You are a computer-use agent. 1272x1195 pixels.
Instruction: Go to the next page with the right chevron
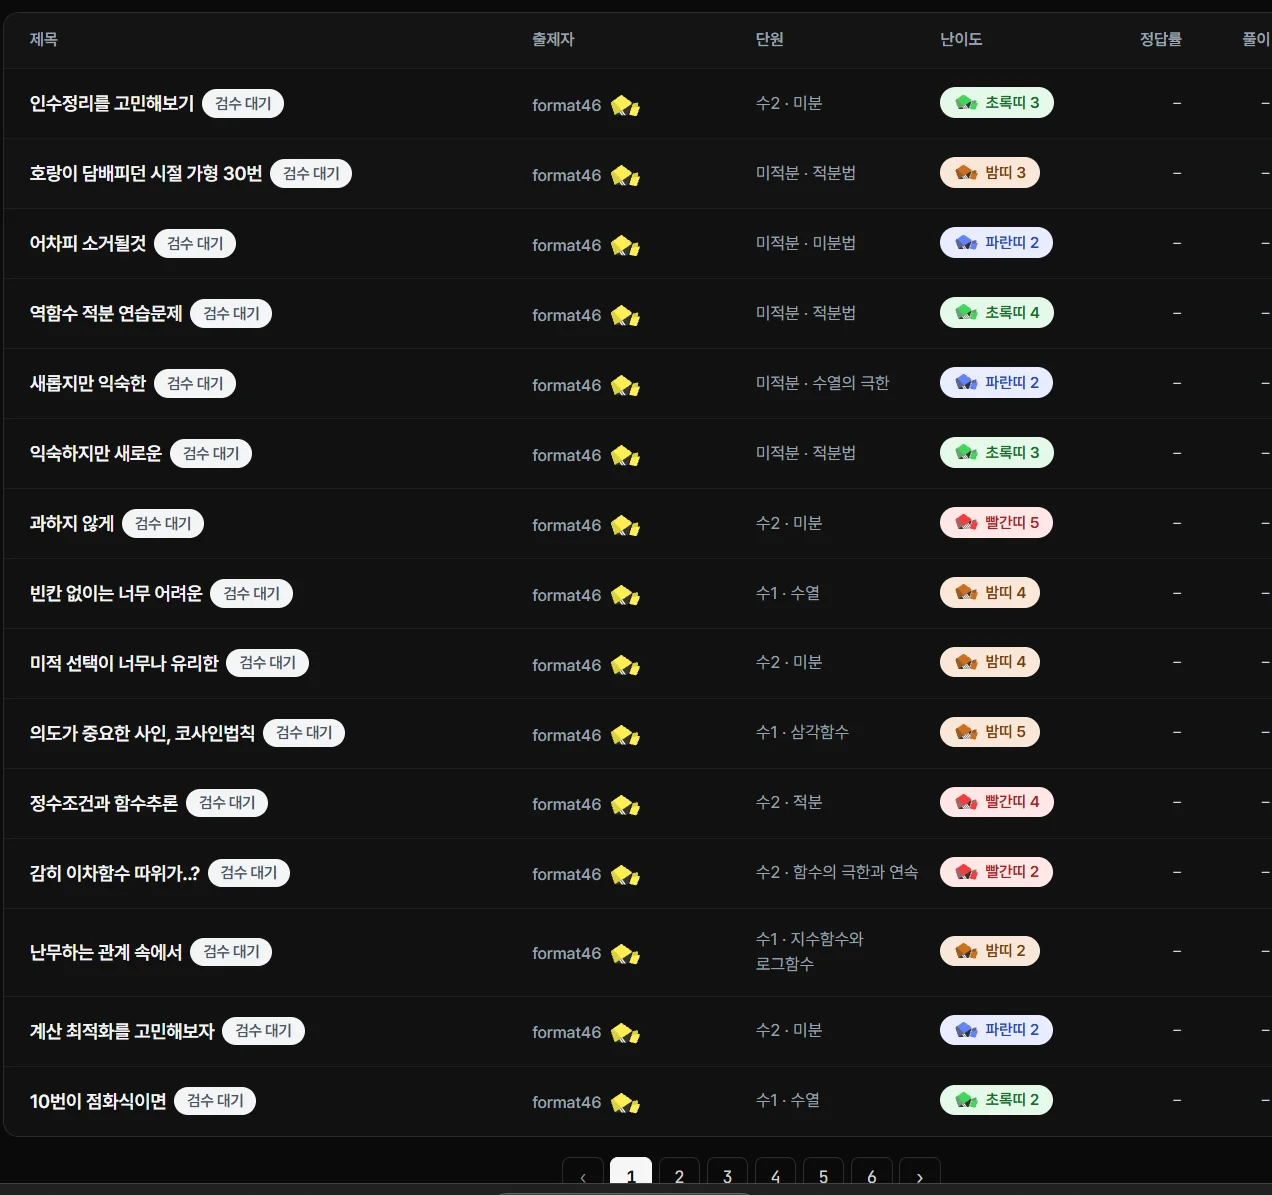point(919,1176)
